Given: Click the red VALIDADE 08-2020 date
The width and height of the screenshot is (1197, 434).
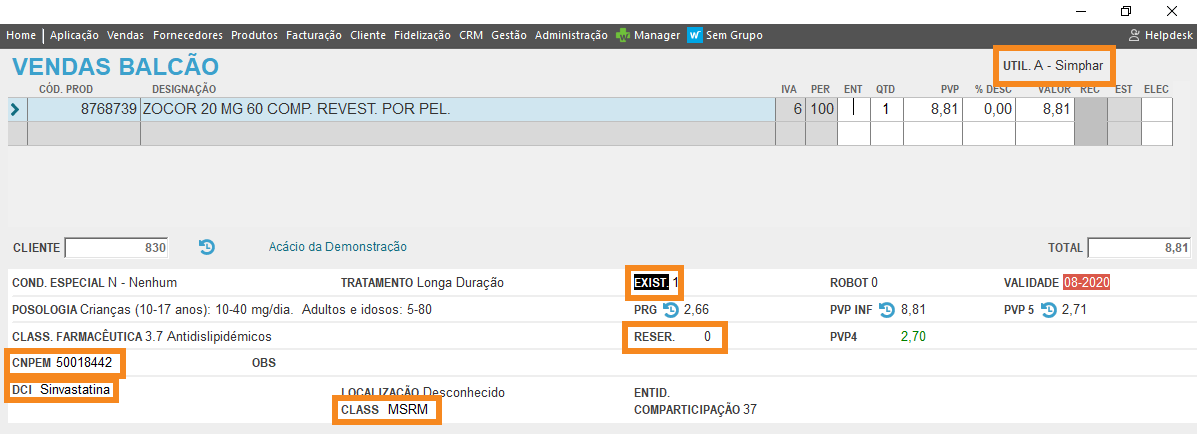Looking at the screenshot, I should click(1086, 283).
